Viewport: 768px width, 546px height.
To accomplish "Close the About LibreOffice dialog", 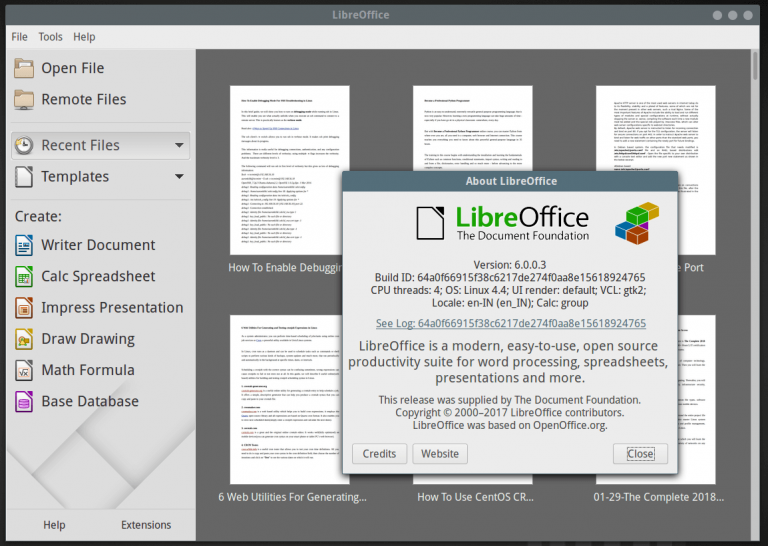I will pos(640,453).
